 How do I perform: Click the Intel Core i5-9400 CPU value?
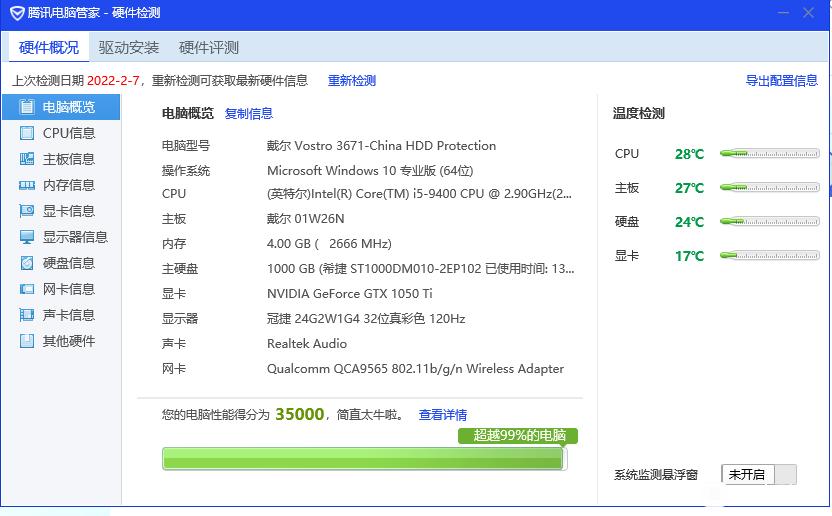419,194
